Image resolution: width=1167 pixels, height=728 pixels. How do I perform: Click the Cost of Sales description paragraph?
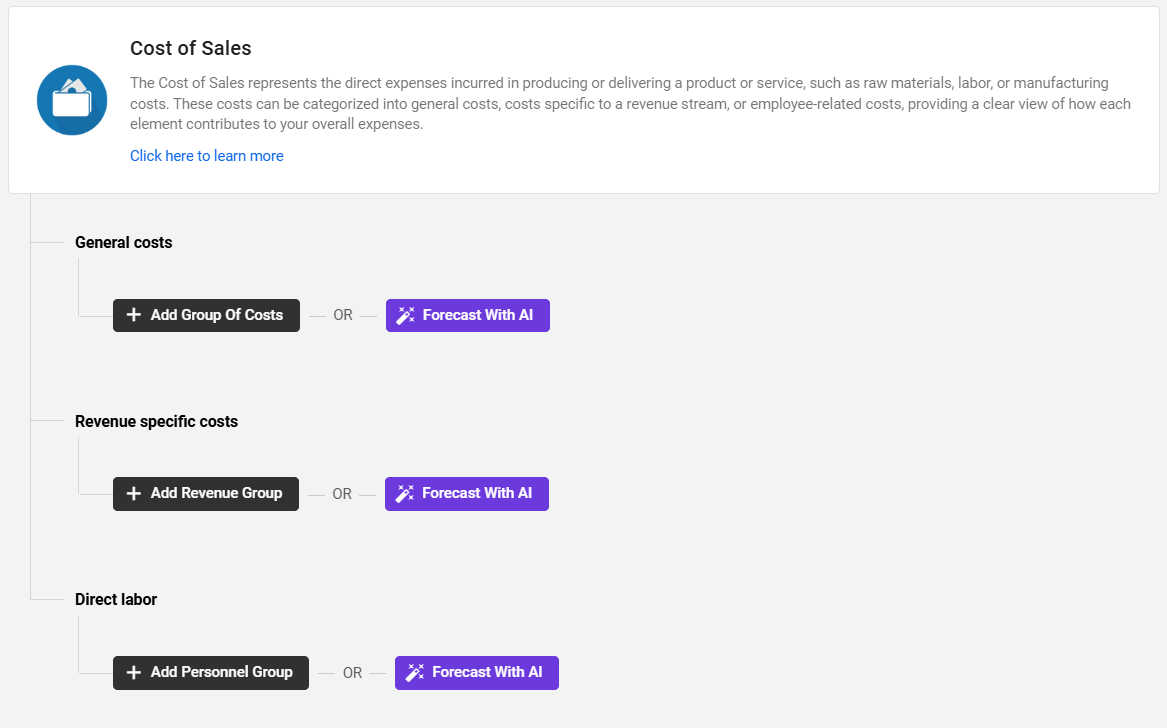click(x=630, y=104)
